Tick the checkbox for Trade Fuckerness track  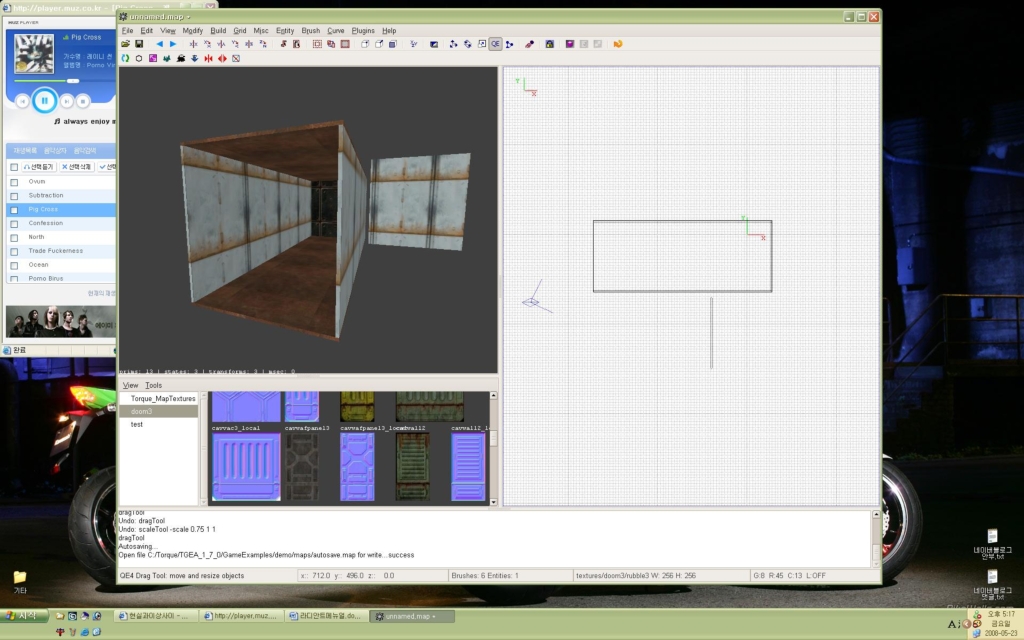14,251
